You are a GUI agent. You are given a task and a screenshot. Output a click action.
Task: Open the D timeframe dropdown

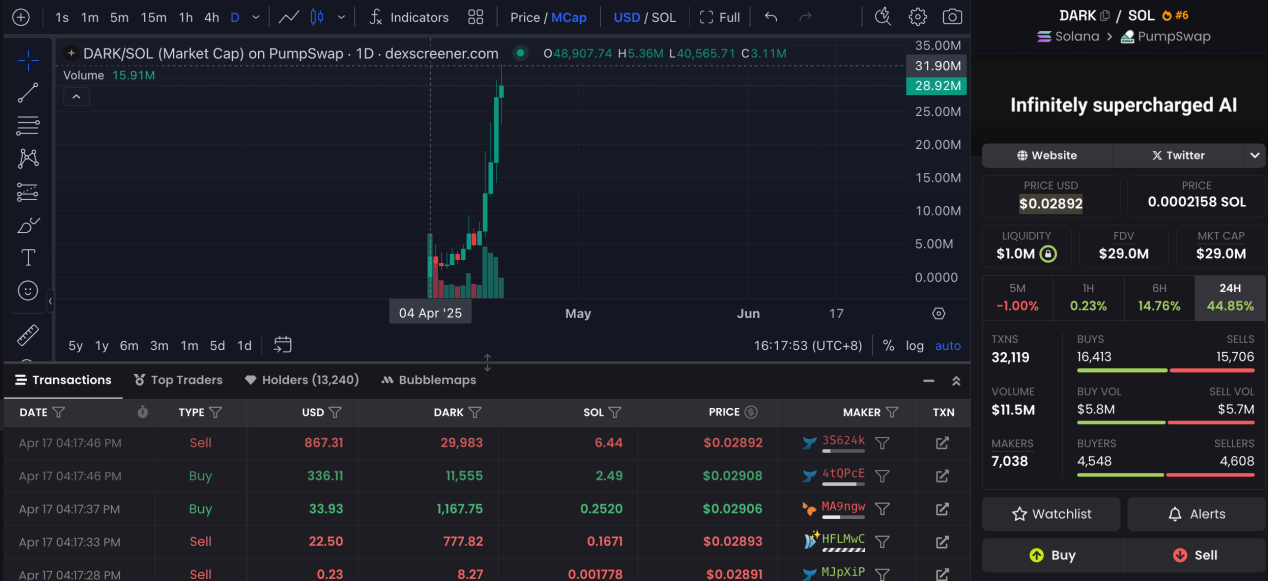click(x=253, y=16)
